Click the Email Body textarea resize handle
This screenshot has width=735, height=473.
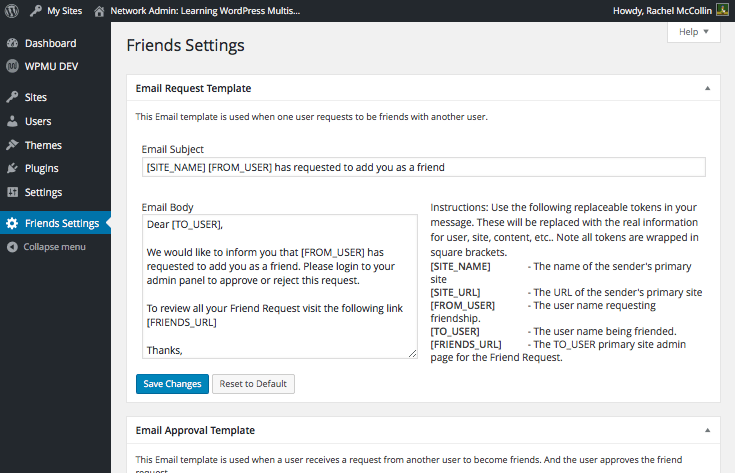tap(412, 353)
